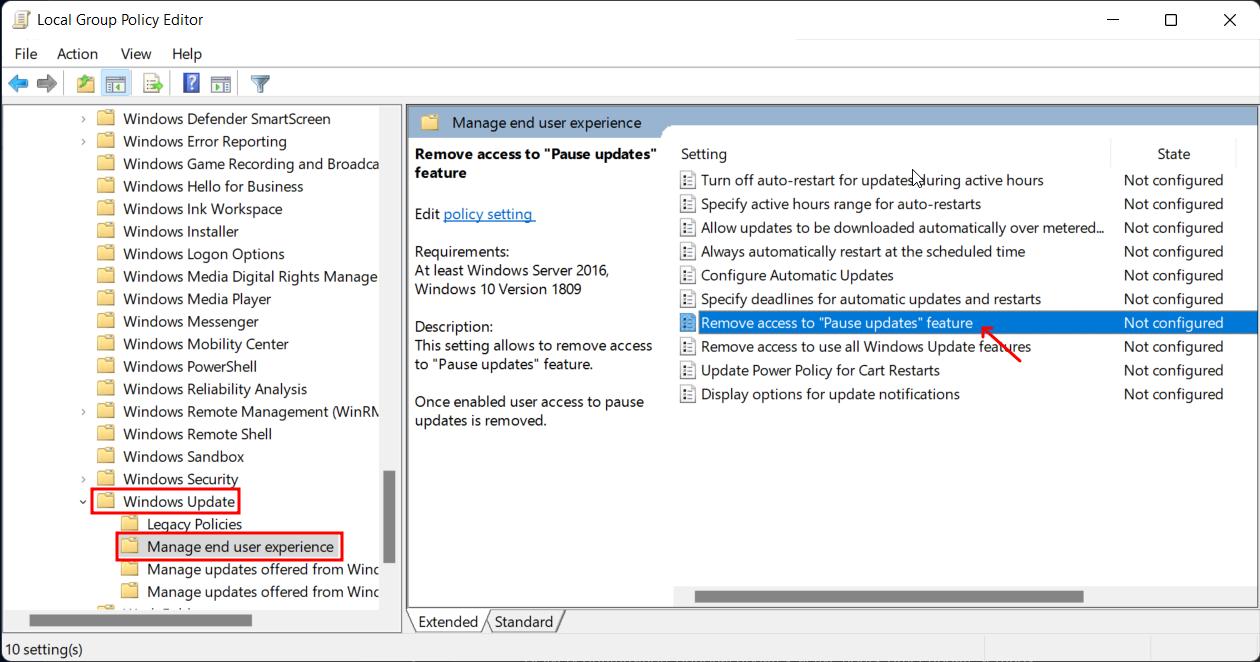Click the Forward arrow toolbar icon
This screenshot has height=662, width=1260.
46,84
